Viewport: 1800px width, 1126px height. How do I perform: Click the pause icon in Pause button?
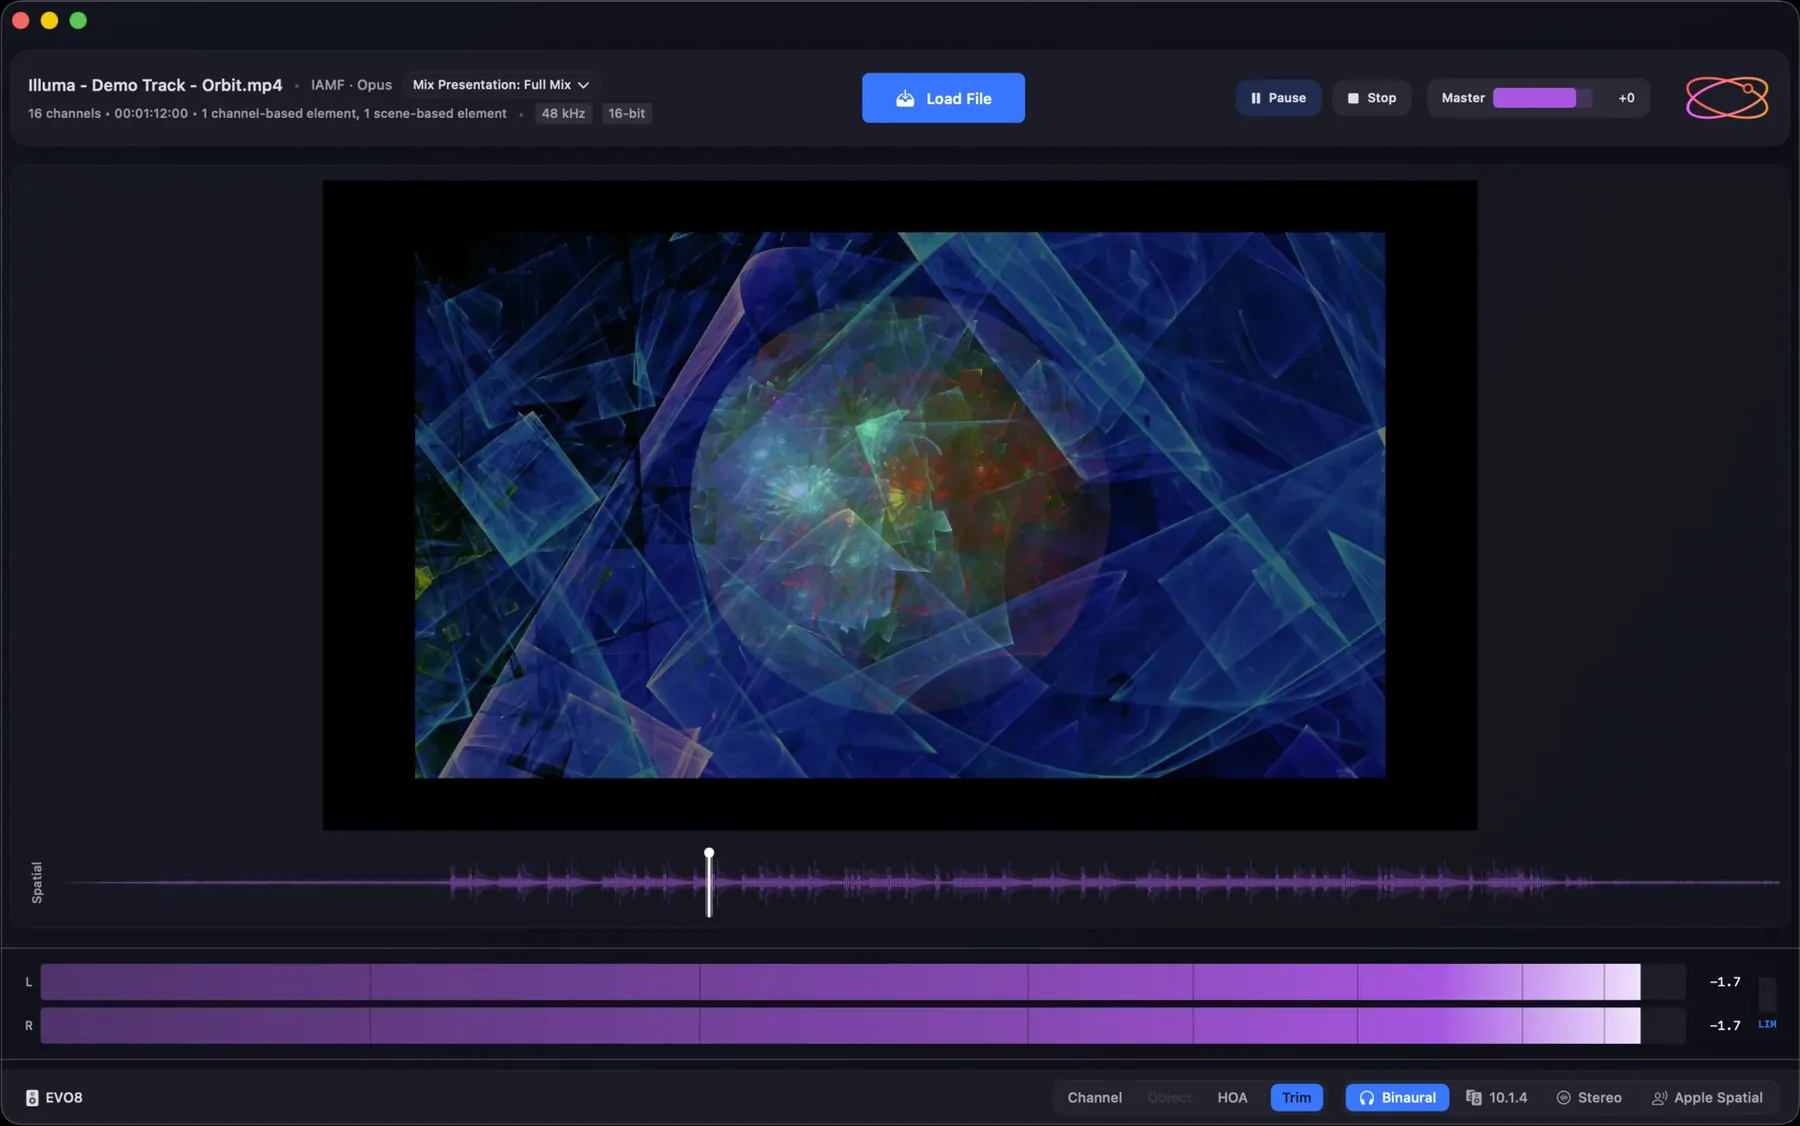[x=1256, y=98]
